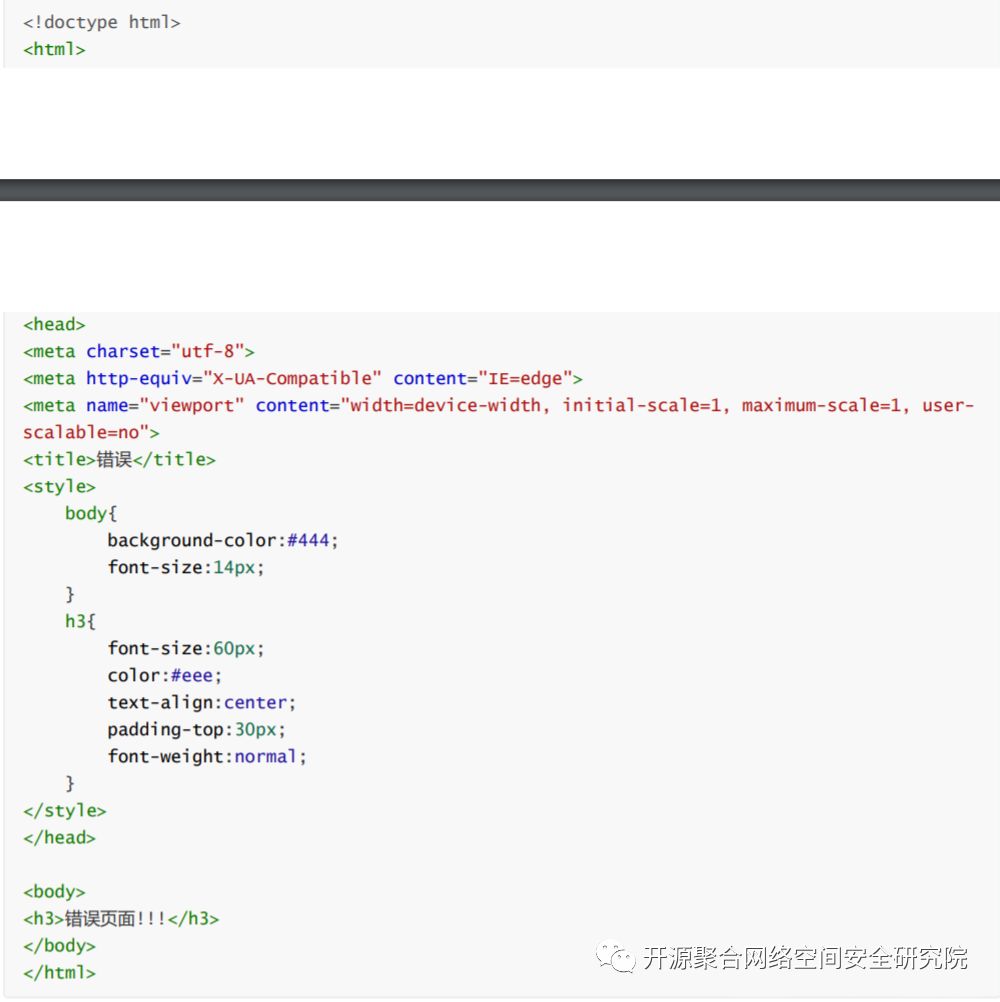Click the title tag containing 错误

click(x=119, y=460)
